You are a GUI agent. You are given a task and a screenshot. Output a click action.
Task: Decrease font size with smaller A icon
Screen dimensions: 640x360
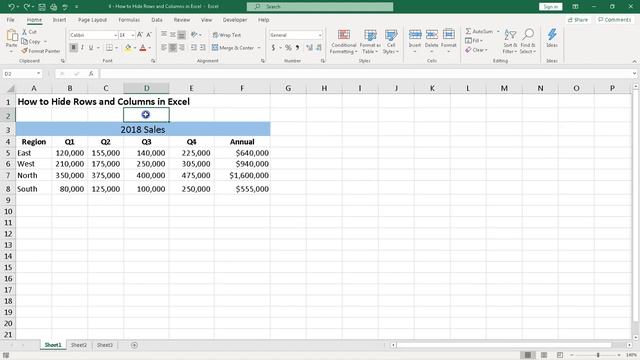click(149, 35)
